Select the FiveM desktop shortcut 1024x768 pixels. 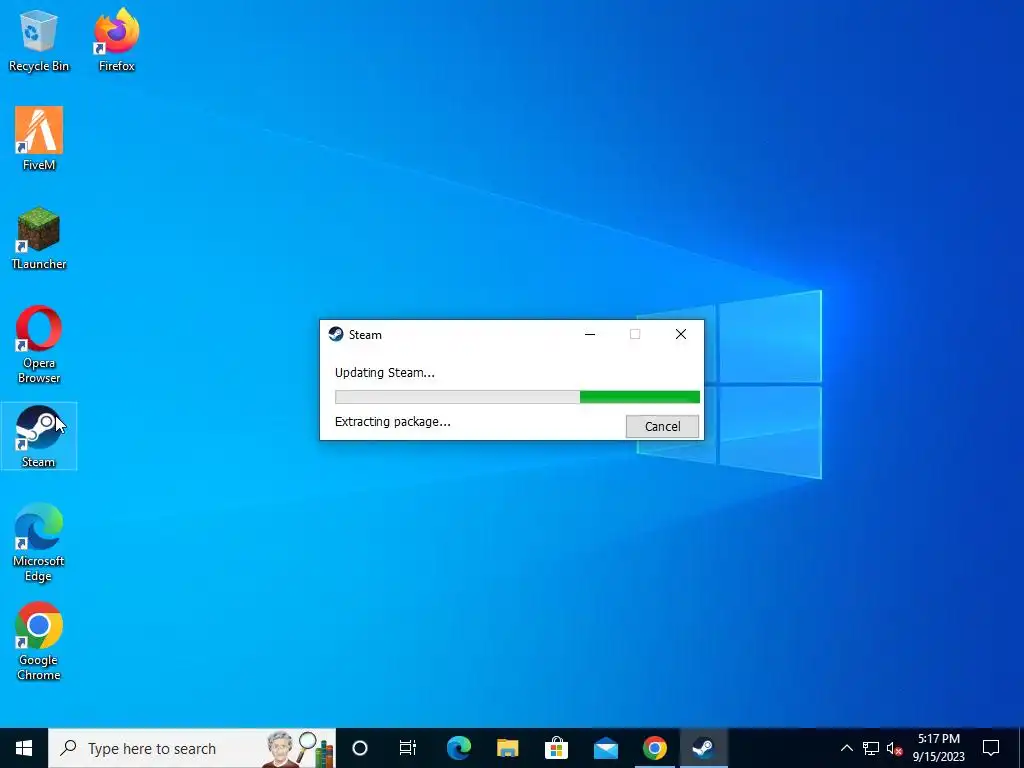pos(39,139)
